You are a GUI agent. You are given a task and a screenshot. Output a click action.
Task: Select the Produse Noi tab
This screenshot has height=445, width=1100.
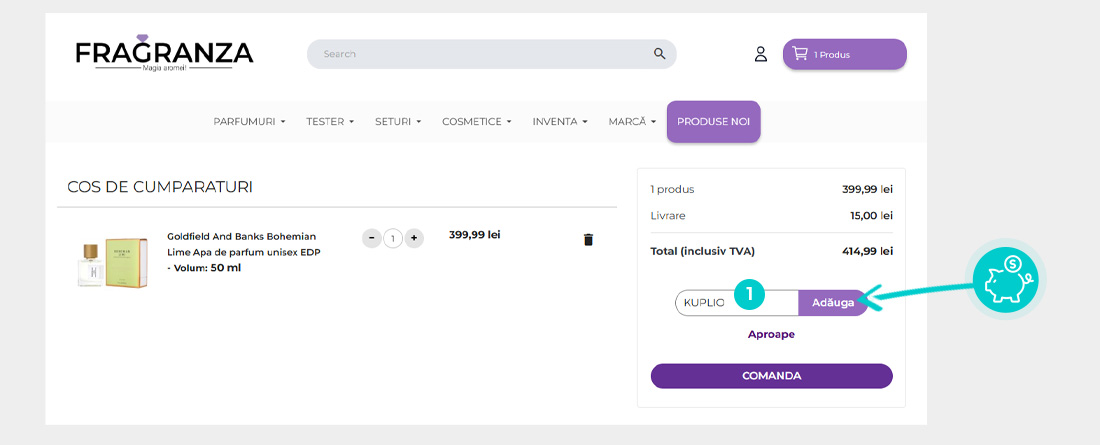[x=713, y=122]
